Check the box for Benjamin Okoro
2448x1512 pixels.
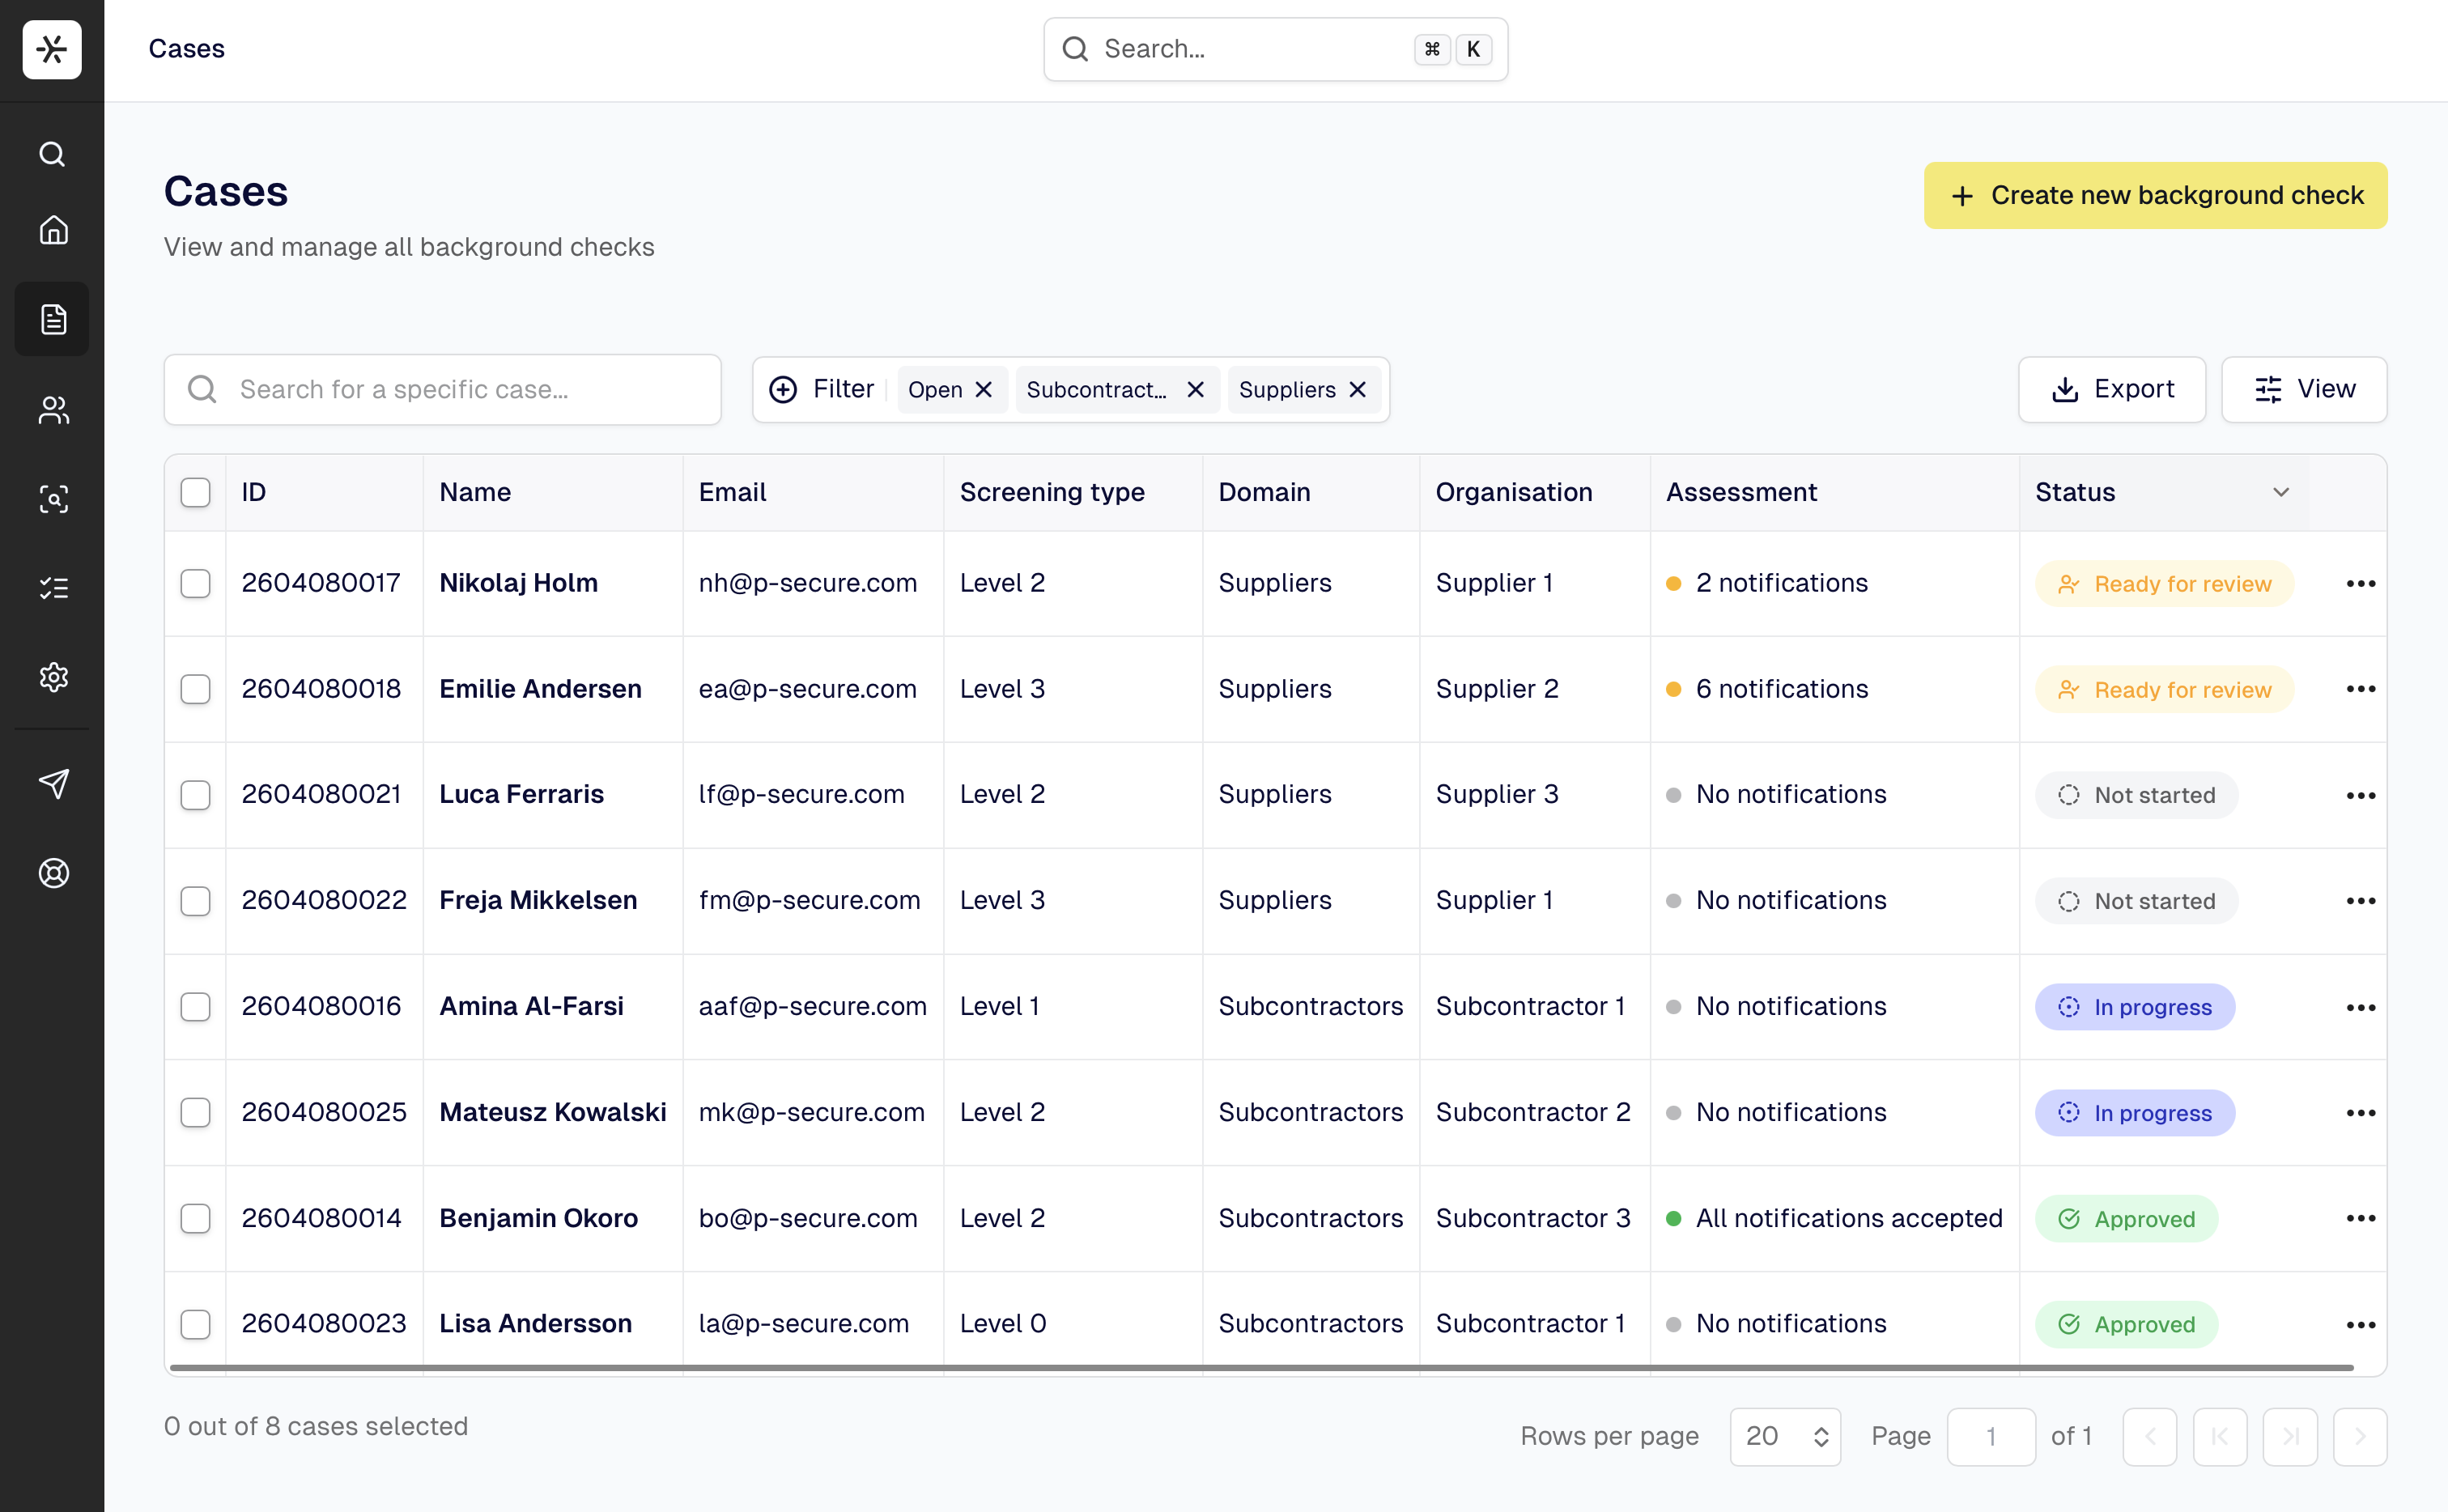(x=195, y=1218)
